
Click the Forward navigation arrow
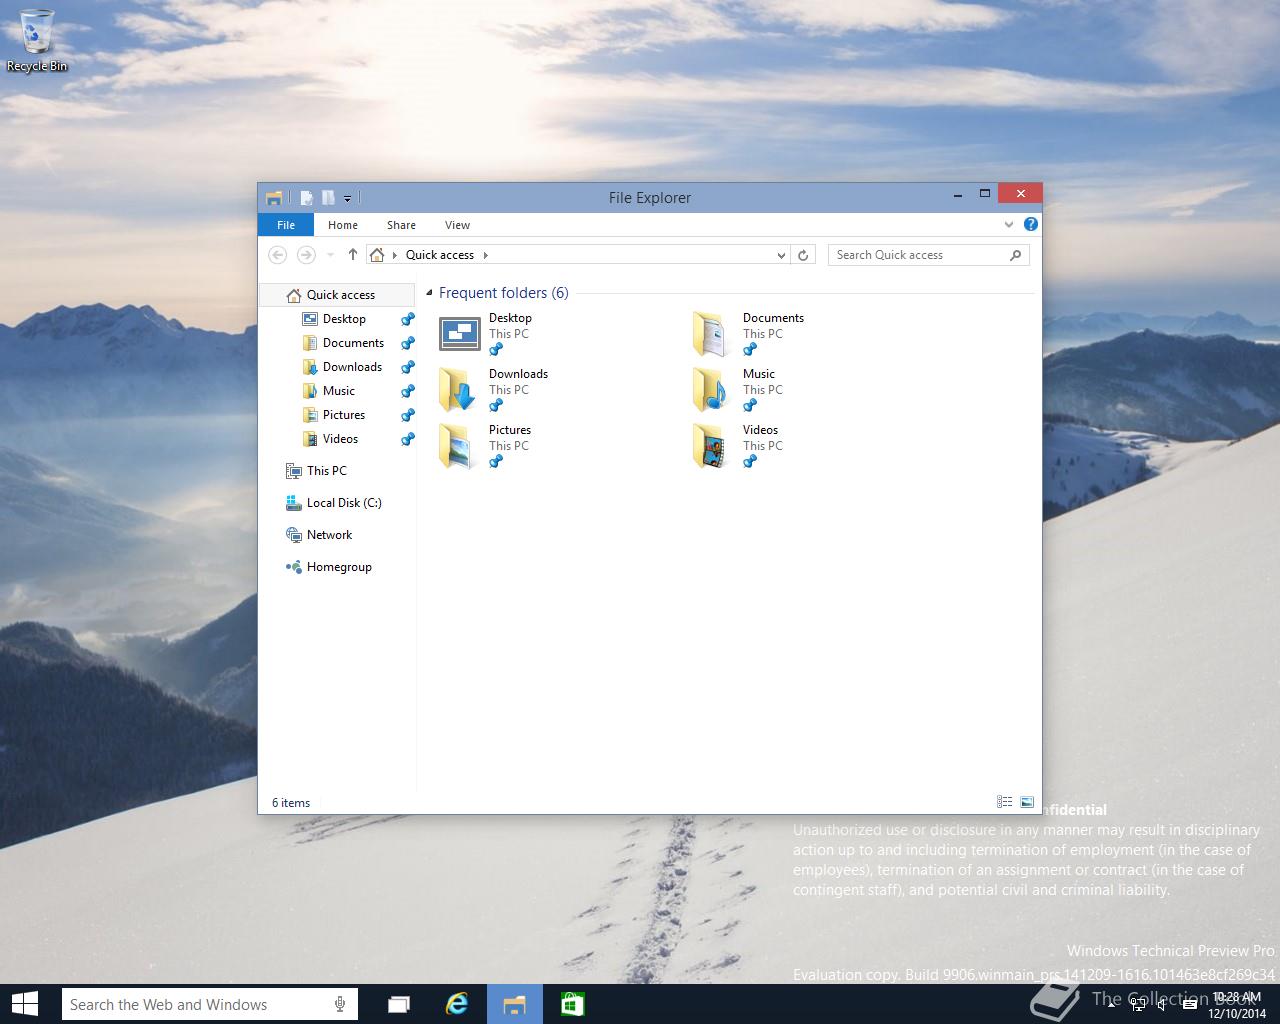click(306, 255)
